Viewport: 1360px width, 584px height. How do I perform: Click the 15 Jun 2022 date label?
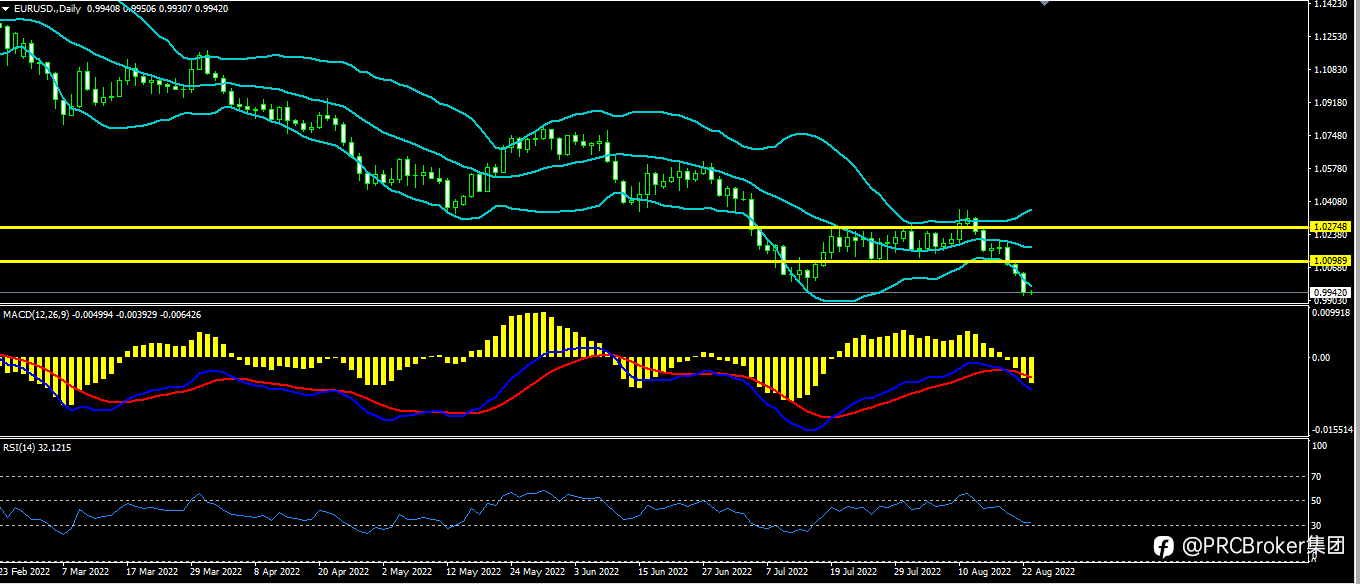tap(663, 573)
